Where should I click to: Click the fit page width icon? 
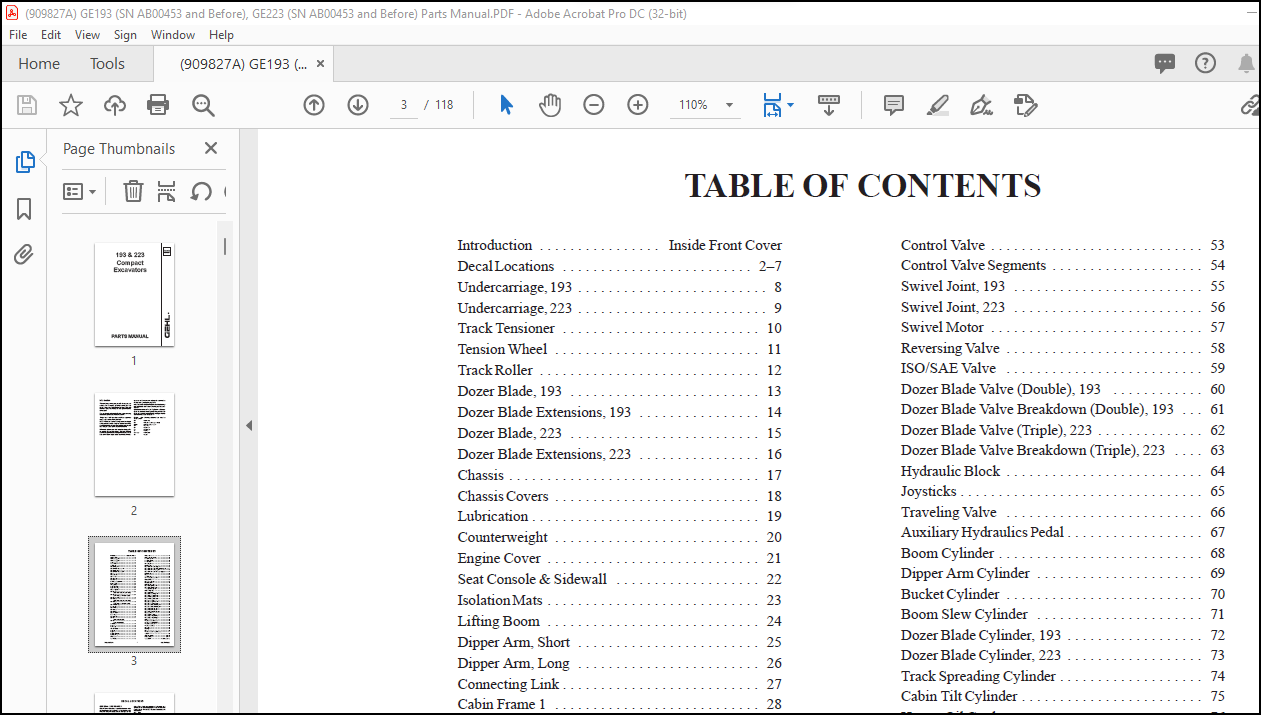pyautogui.click(x=771, y=105)
